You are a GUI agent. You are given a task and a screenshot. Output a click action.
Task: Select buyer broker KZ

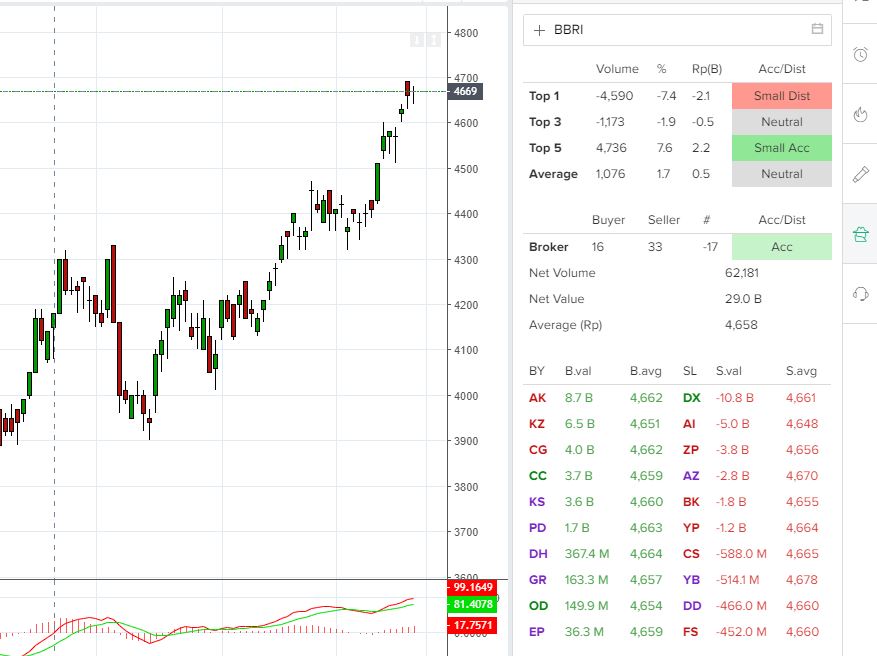point(537,424)
